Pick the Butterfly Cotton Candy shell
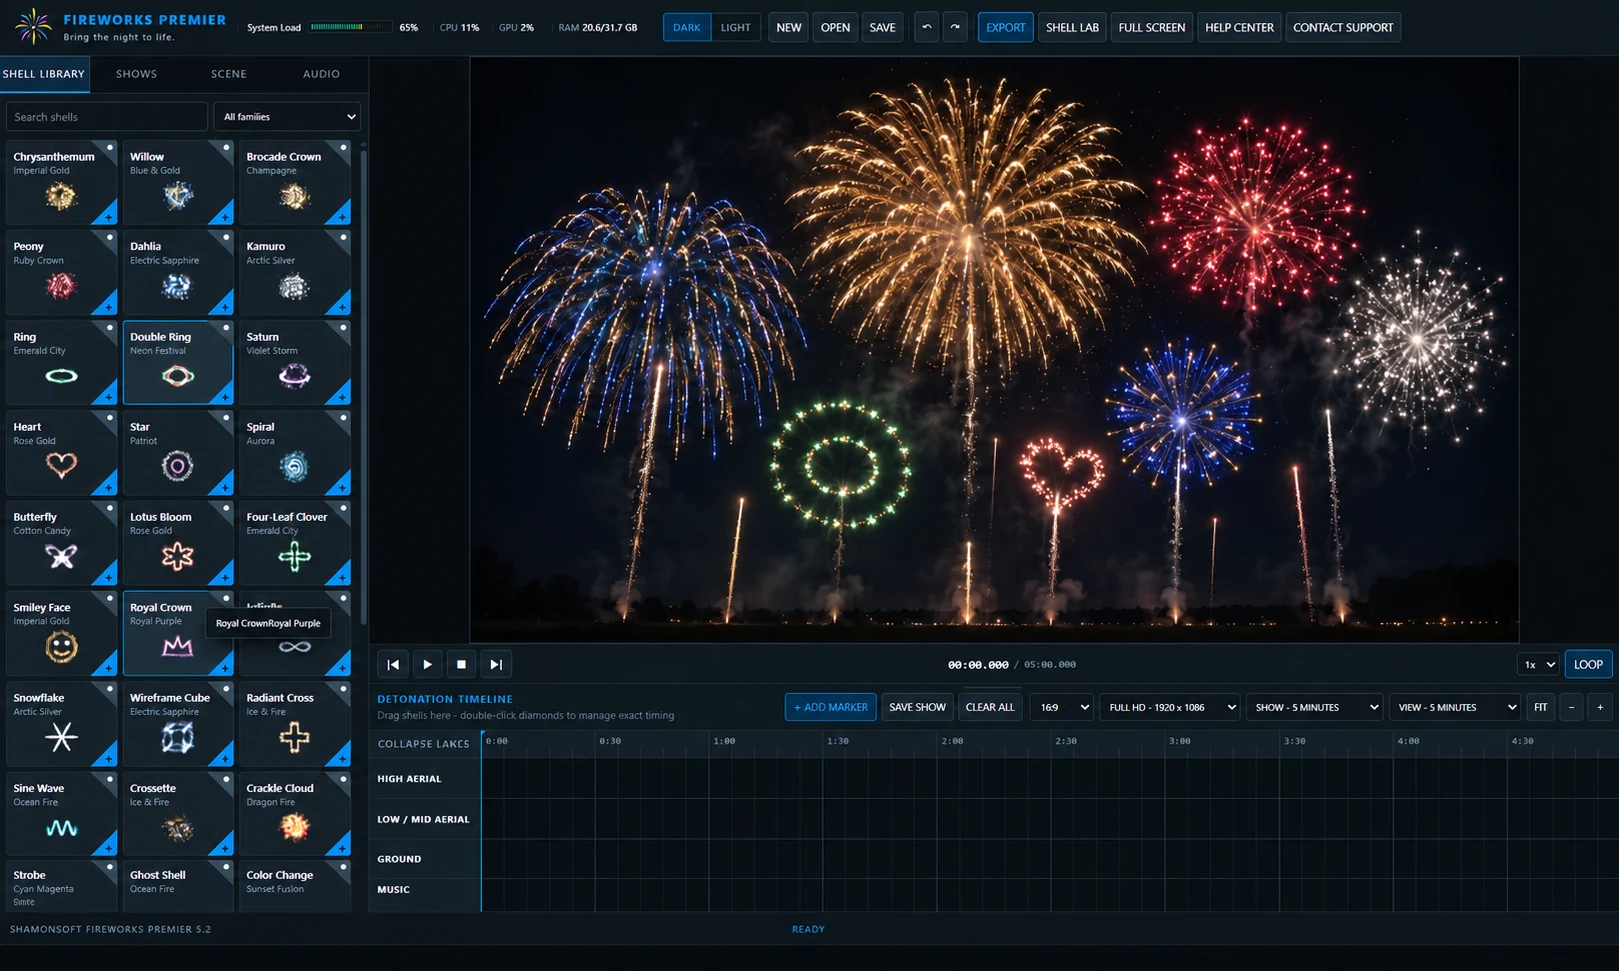Screen dimensions: 1619x971 click(x=61, y=543)
